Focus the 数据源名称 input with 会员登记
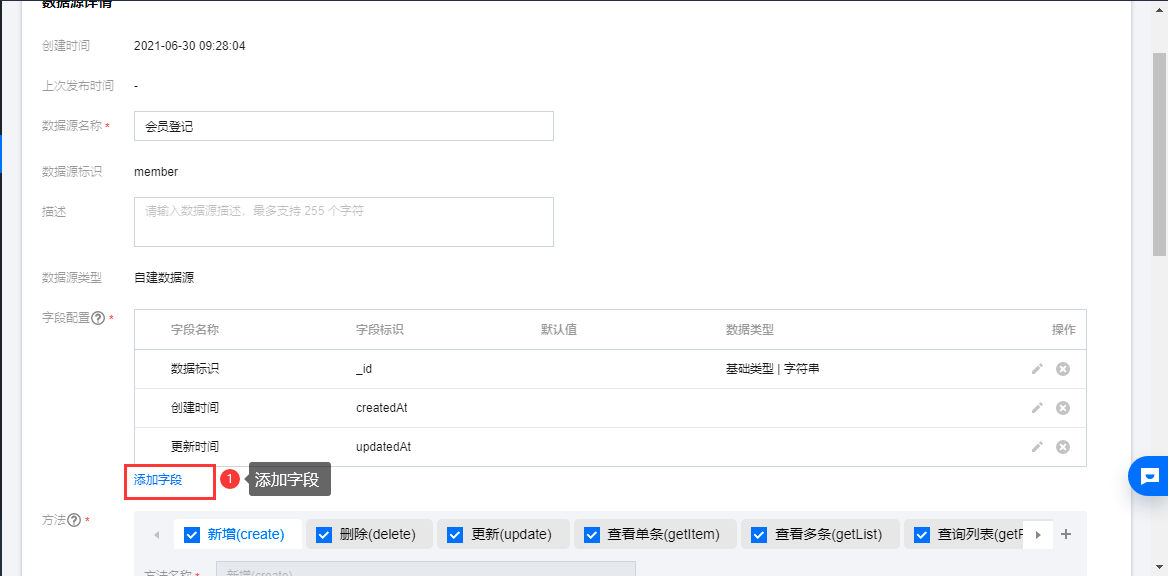The width and height of the screenshot is (1168, 576). pyautogui.click(x=343, y=126)
